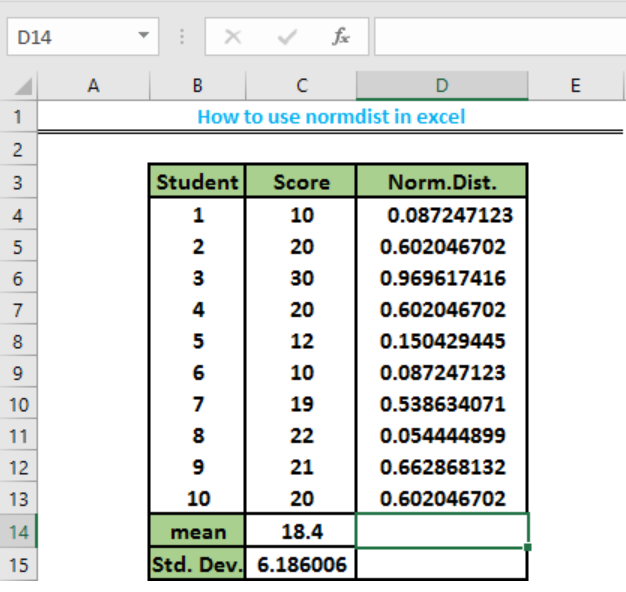
Task: Select row 11 header
Action: click(x=18, y=436)
